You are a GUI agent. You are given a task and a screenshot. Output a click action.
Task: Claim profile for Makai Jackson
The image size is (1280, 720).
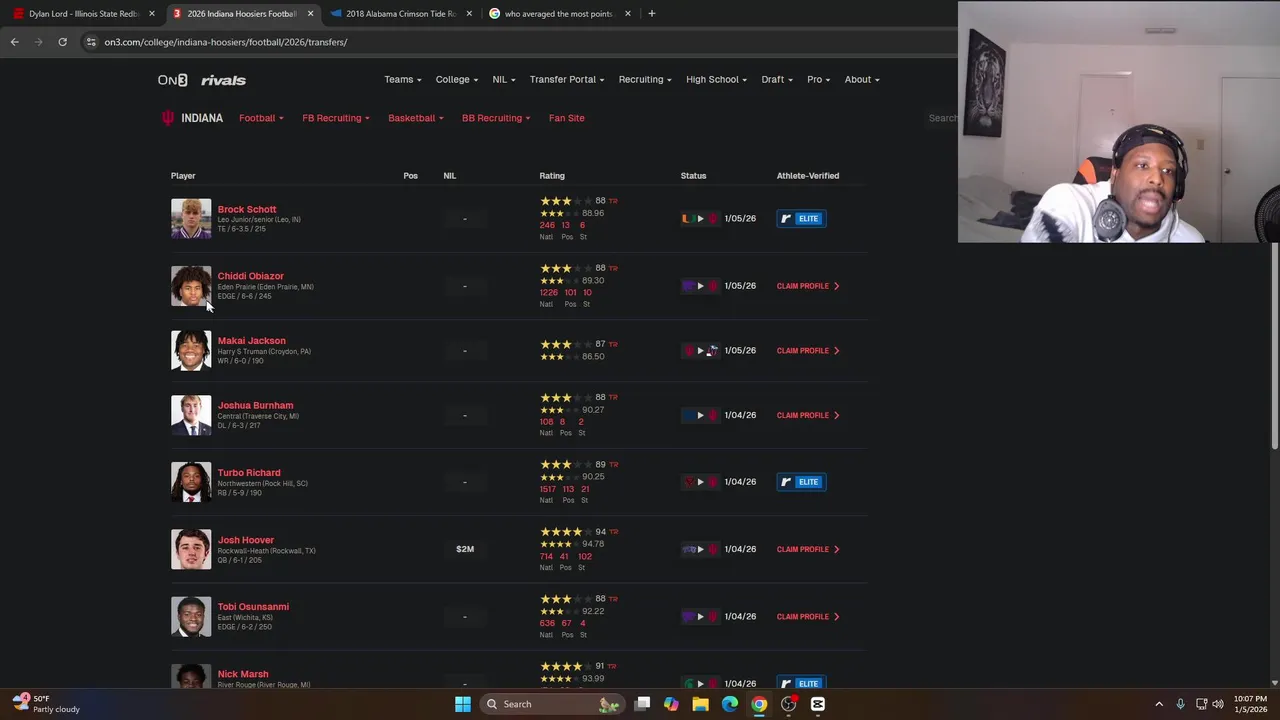pos(808,350)
